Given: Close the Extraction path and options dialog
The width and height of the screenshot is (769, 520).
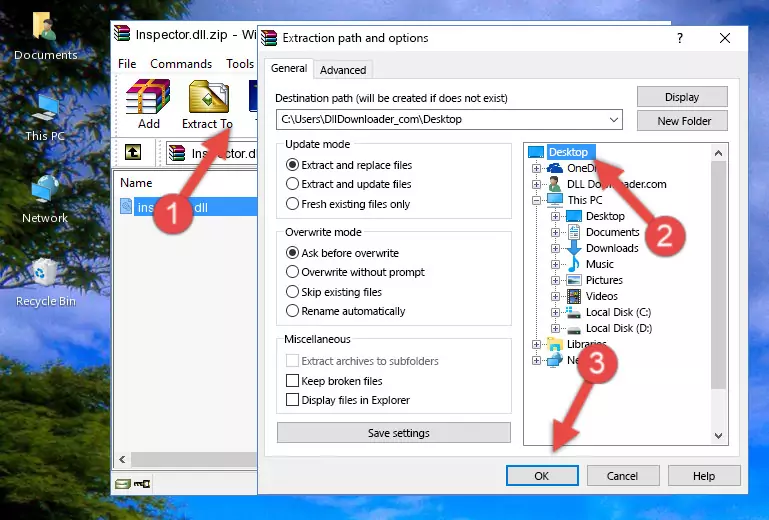Looking at the screenshot, I should 725,38.
